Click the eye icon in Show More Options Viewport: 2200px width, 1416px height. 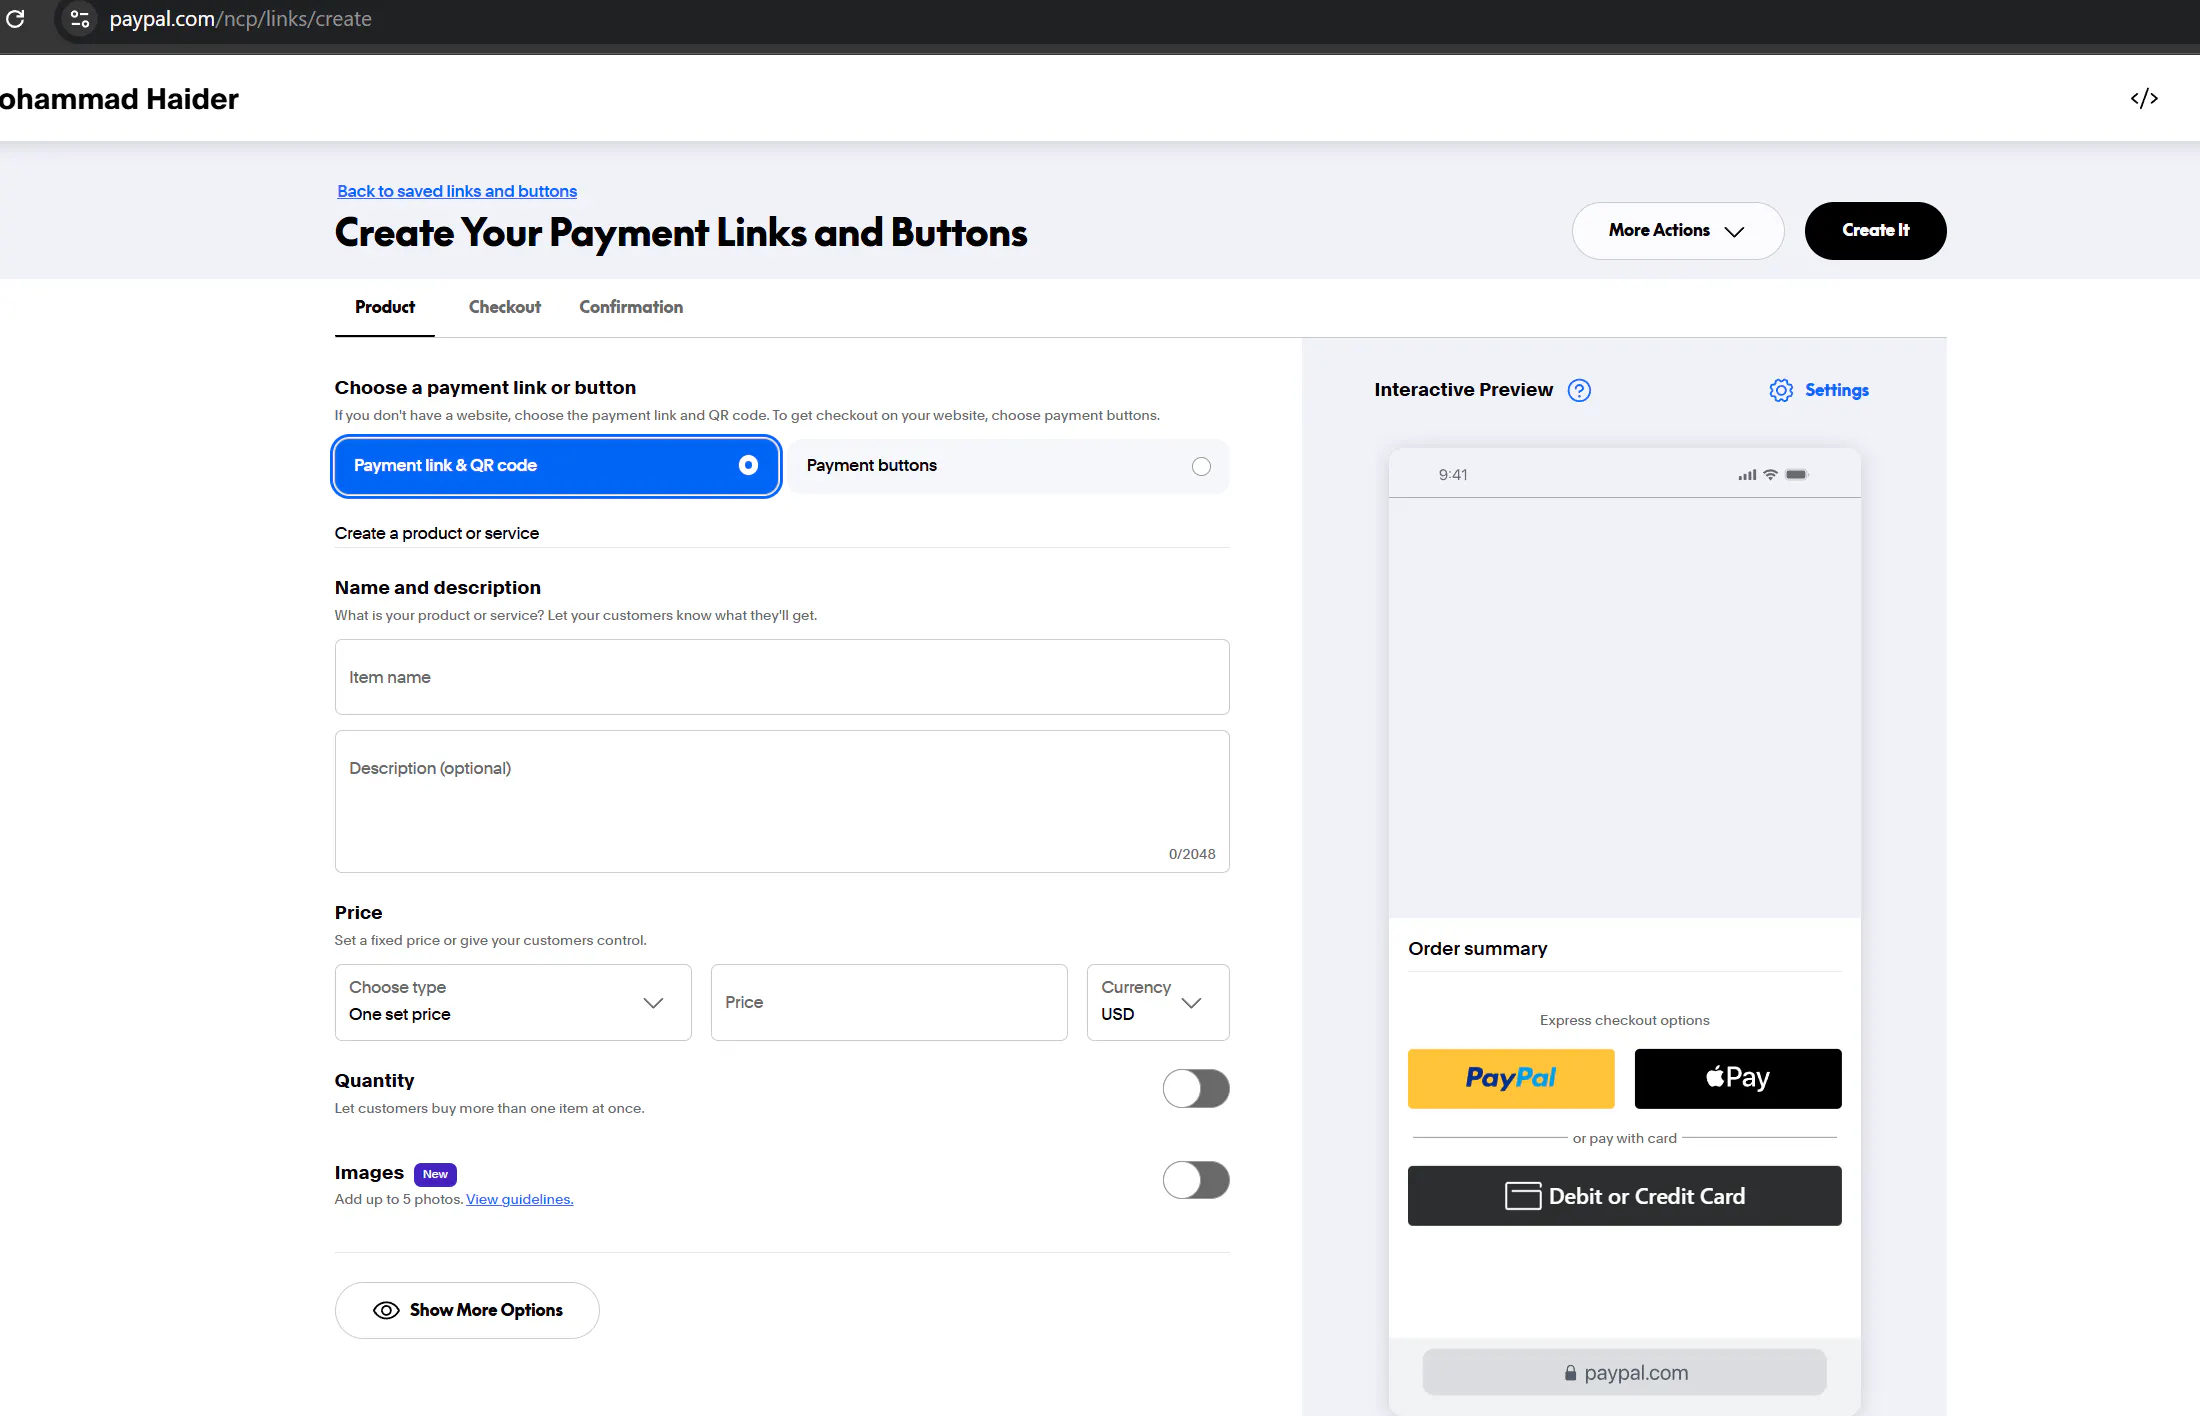(386, 1310)
